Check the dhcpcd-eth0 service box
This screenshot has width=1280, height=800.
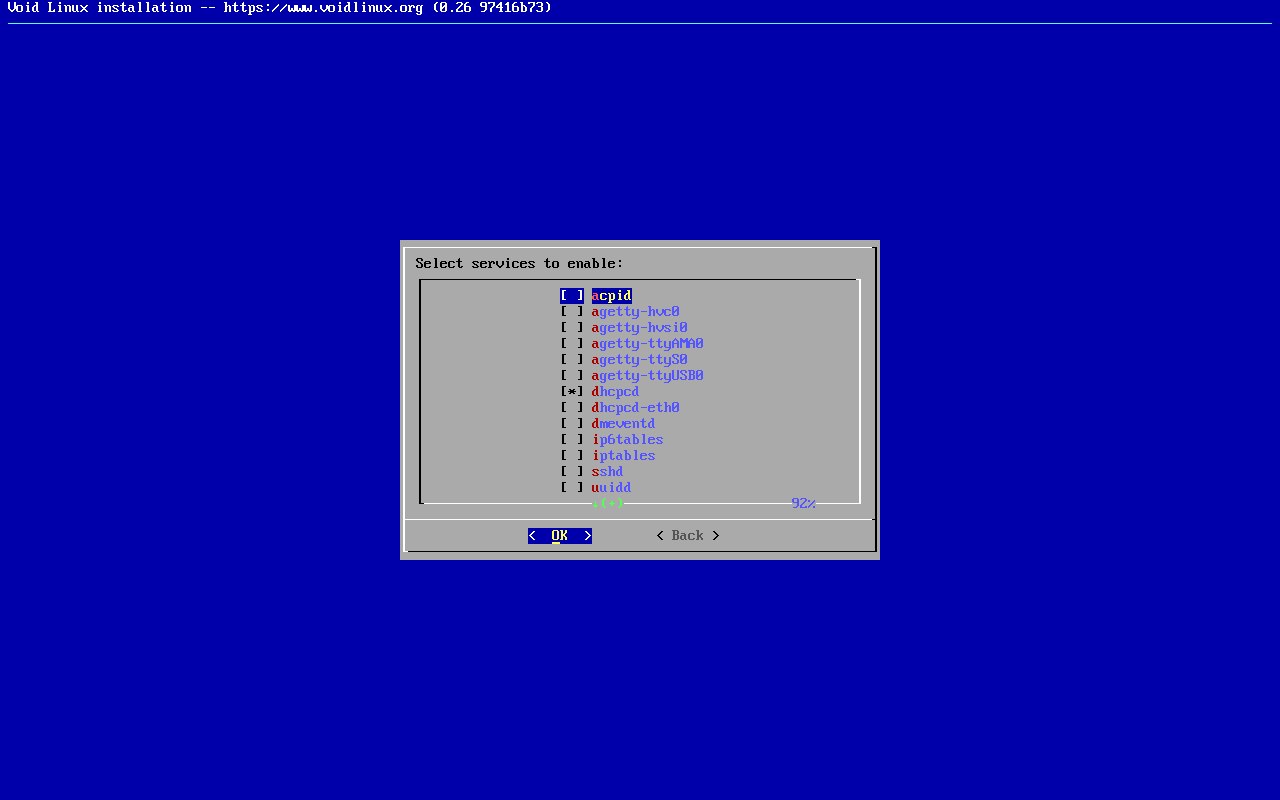(571, 408)
